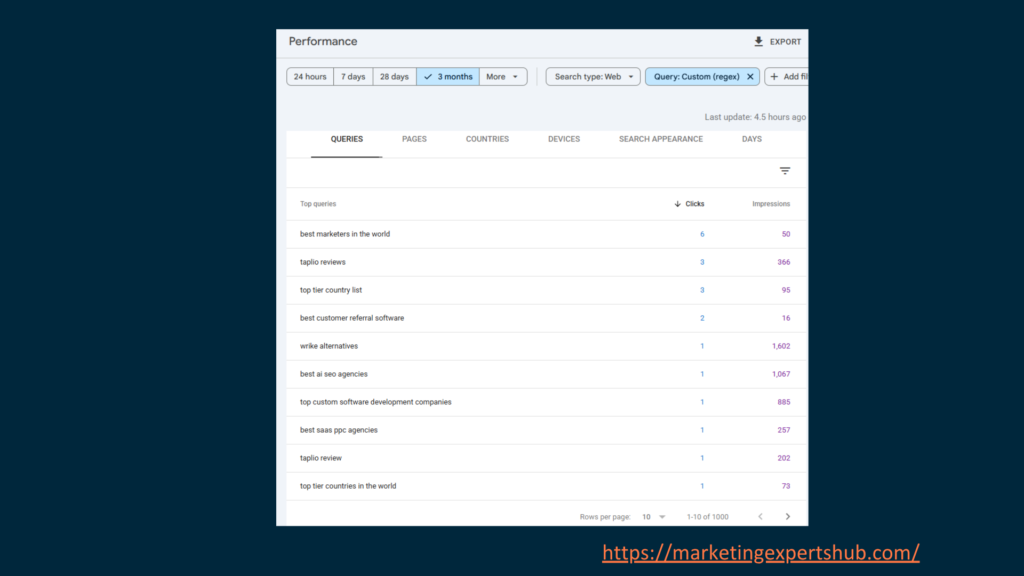Switch to the Countries tab
This screenshot has width=1024, height=576.
pos(487,139)
